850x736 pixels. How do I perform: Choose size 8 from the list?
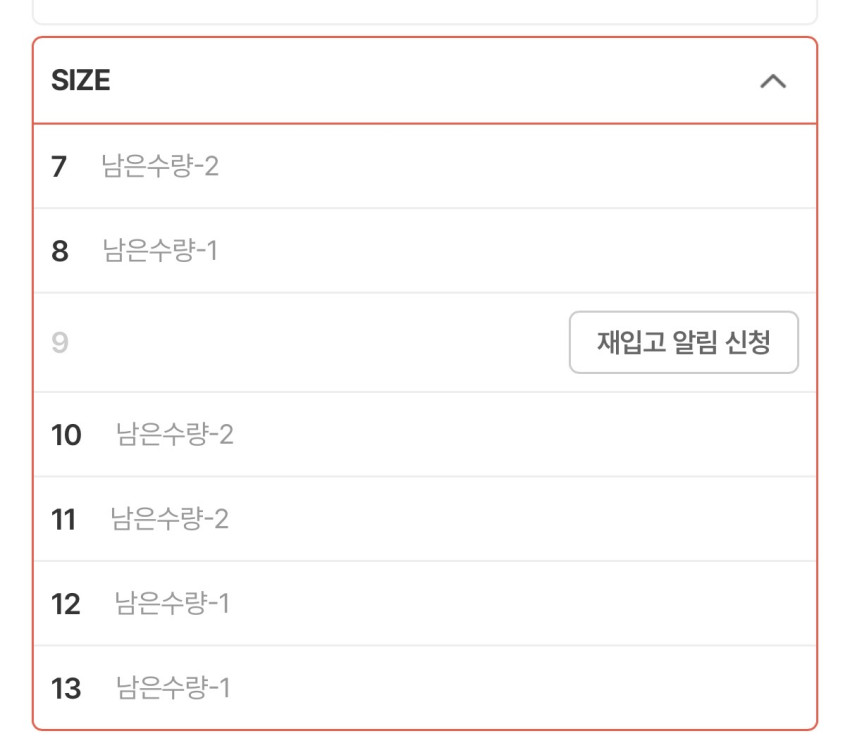pyautogui.click(x=424, y=250)
